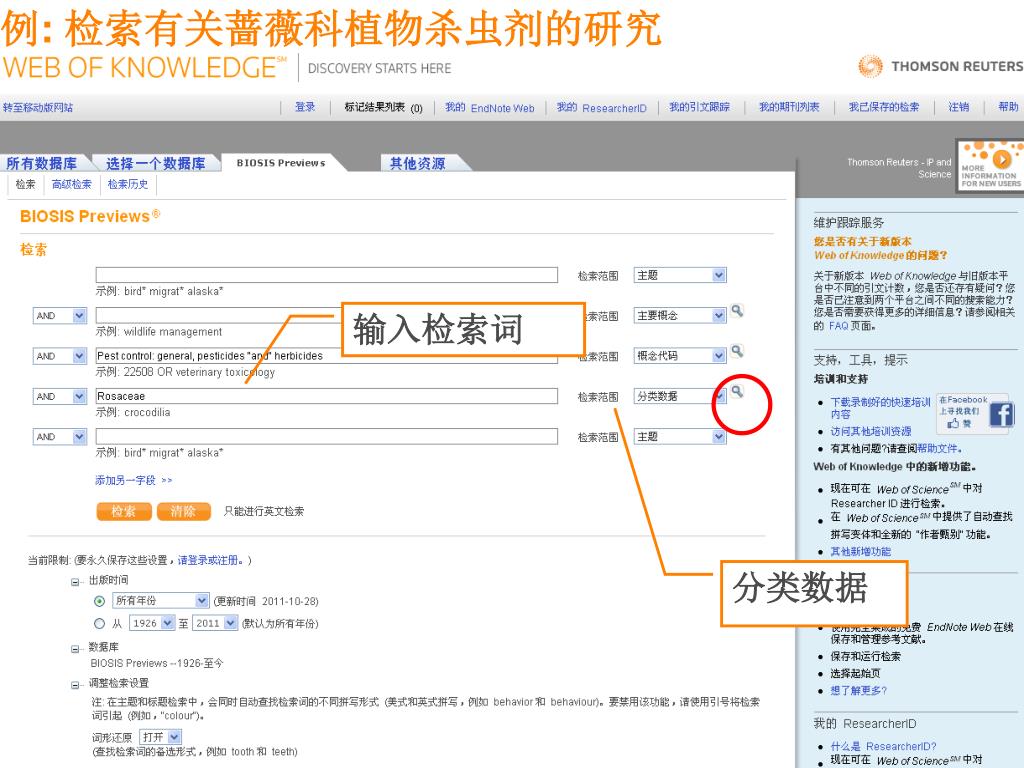Click the Facebook like thumbs-up icon
Viewport: 1024px width, 768px height.
953,423
